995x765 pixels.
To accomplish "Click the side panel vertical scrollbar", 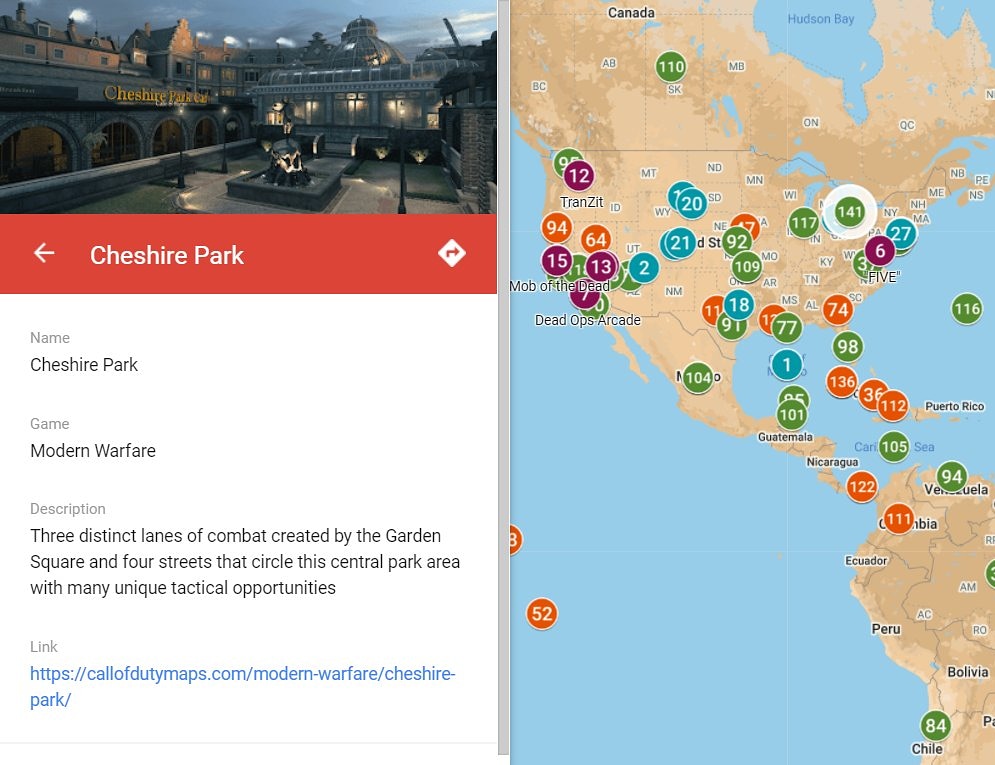I will pos(504,377).
